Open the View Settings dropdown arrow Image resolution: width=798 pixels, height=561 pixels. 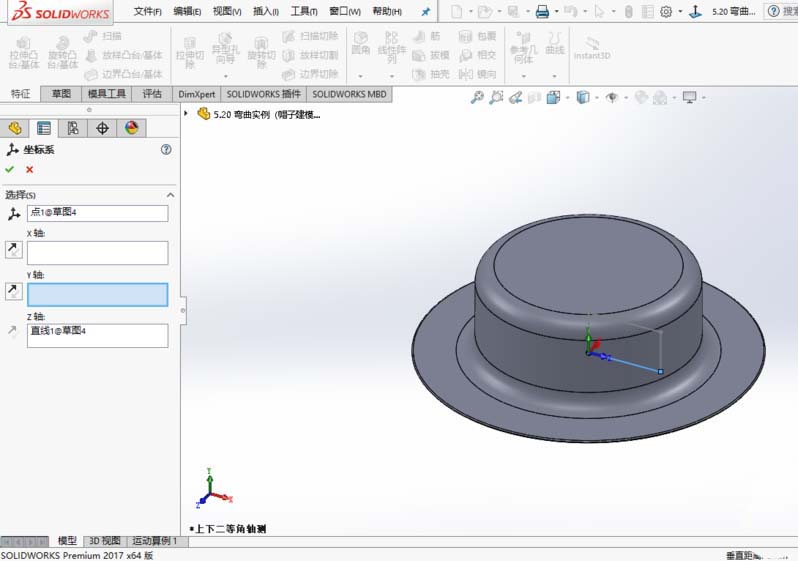[x=703, y=97]
